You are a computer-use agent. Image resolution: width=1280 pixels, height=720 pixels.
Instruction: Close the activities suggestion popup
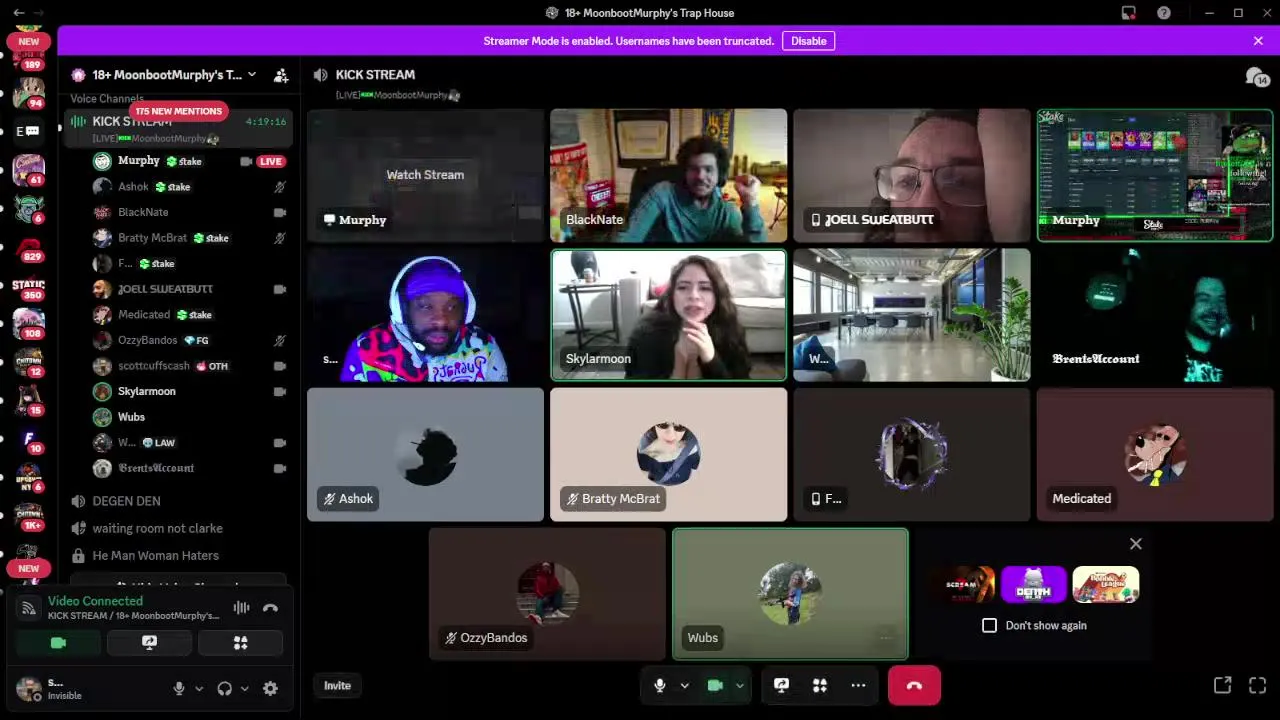(x=1136, y=544)
